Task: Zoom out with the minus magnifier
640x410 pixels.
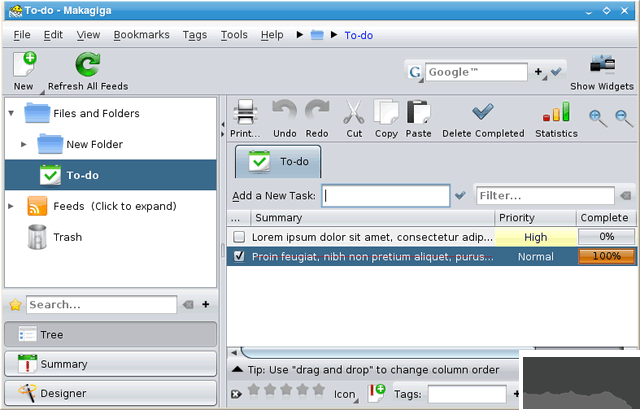Action: [624, 118]
